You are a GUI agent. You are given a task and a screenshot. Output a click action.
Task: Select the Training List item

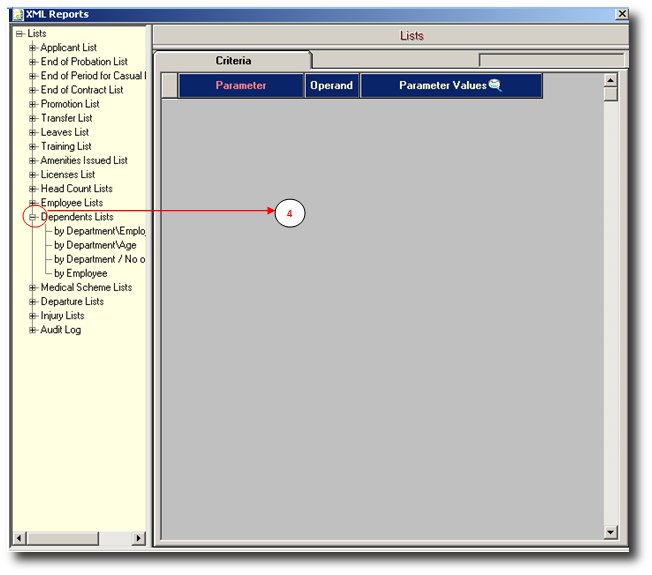(x=65, y=146)
